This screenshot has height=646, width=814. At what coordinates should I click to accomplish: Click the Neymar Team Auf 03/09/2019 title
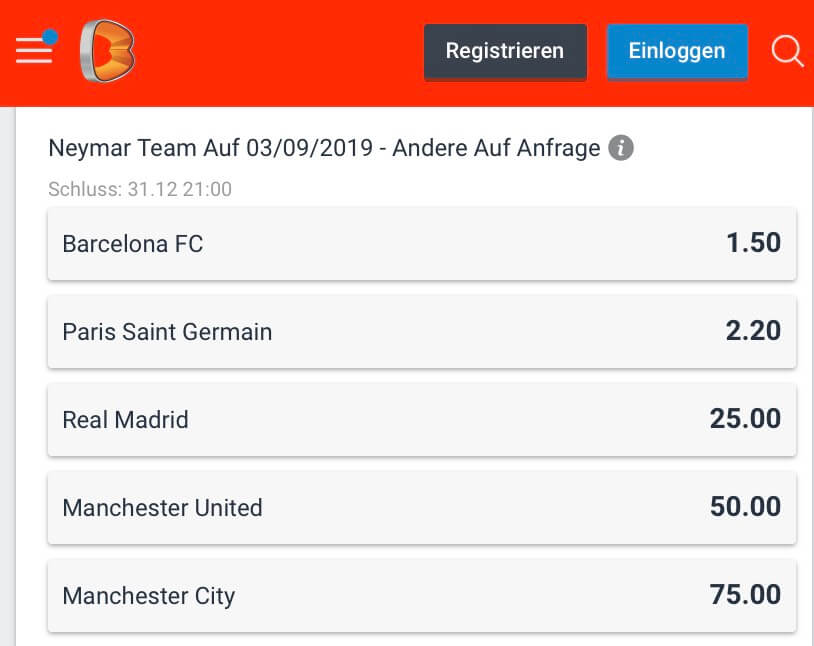211,148
